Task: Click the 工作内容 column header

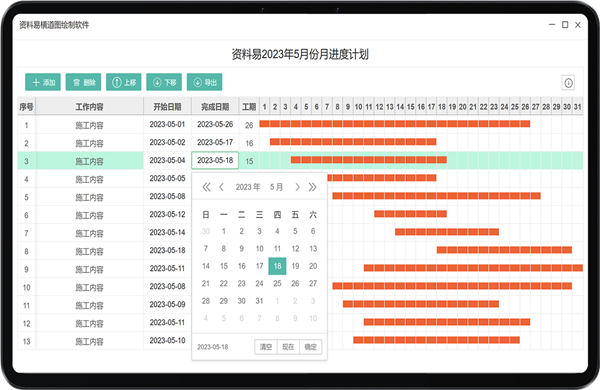Action: (90, 107)
